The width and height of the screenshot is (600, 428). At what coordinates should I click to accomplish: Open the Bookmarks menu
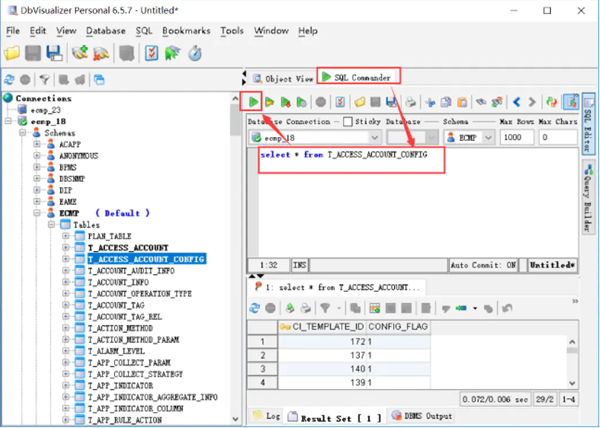coord(187,31)
